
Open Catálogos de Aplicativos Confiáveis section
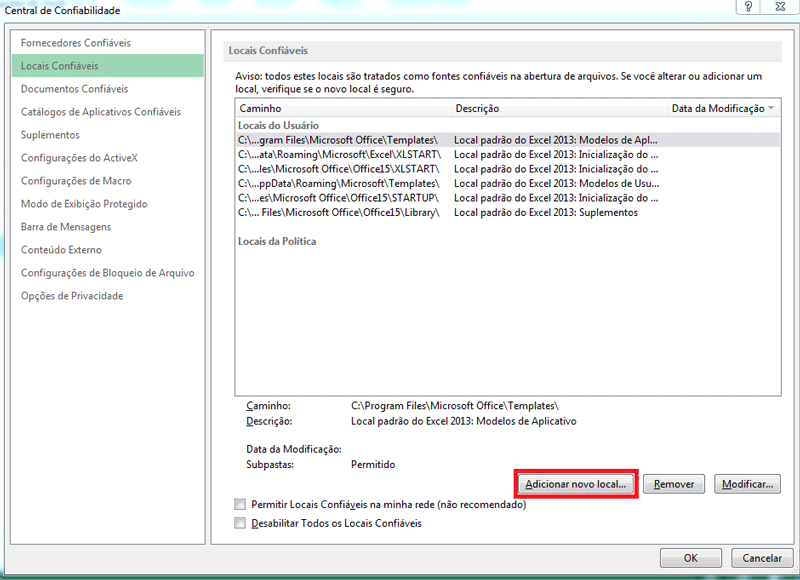point(110,111)
